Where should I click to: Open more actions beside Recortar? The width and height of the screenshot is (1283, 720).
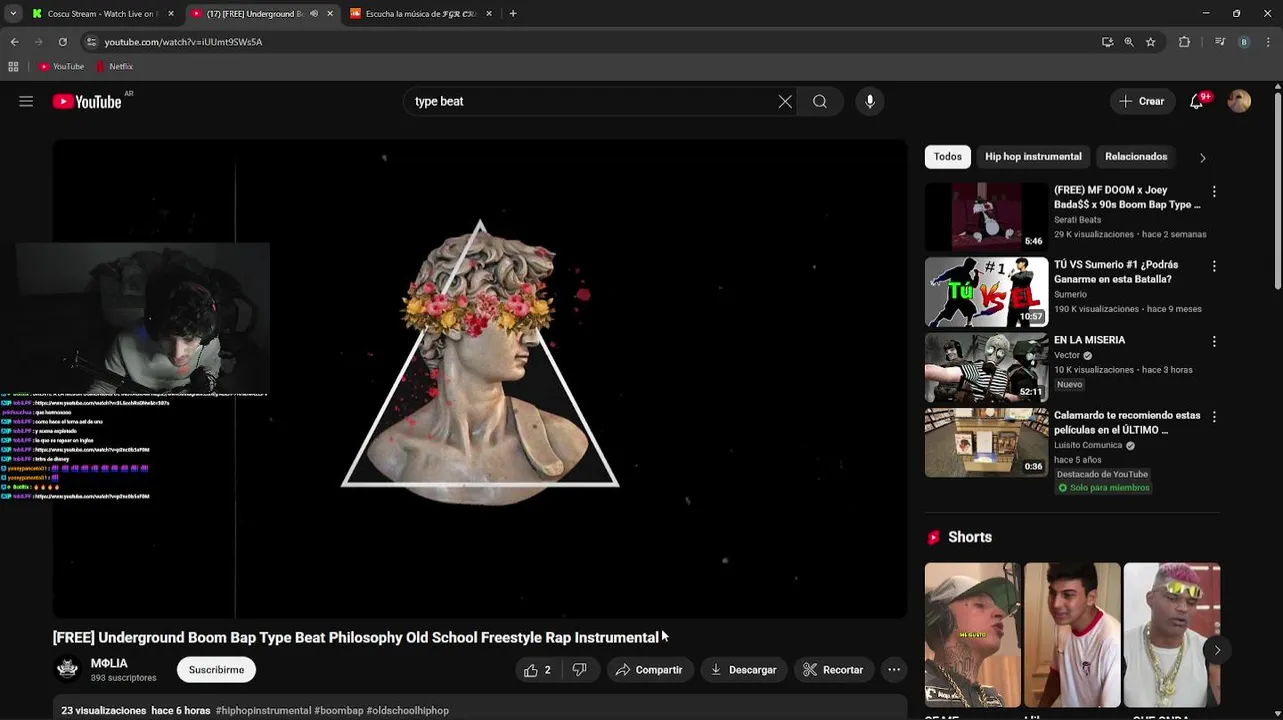coord(894,670)
